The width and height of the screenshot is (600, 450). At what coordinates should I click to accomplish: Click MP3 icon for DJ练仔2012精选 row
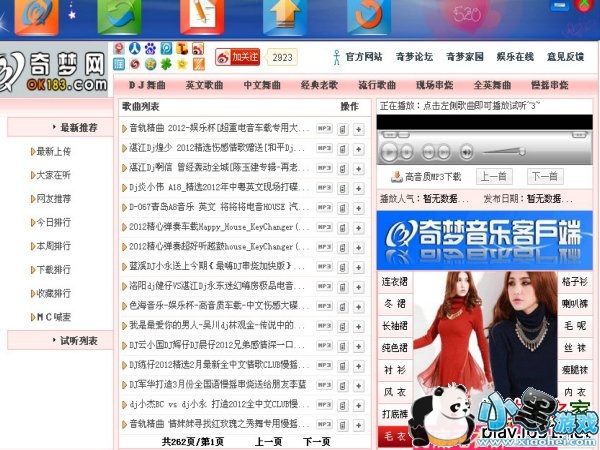(324, 365)
